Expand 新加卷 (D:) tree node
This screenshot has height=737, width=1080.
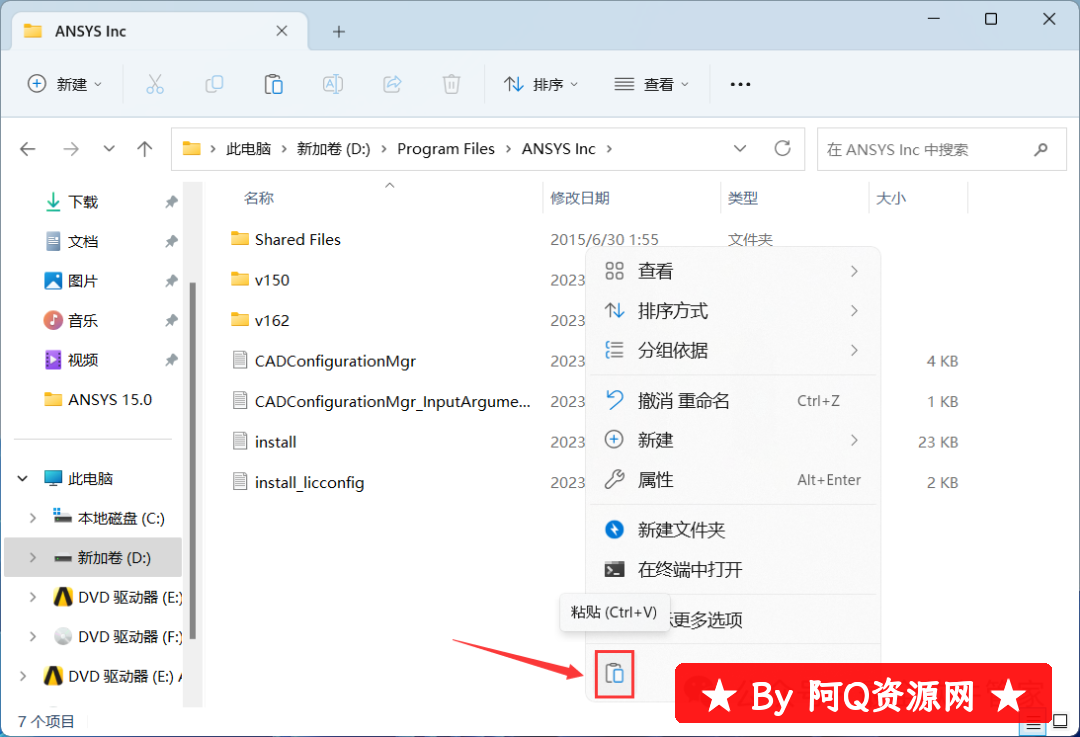coord(32,558)
